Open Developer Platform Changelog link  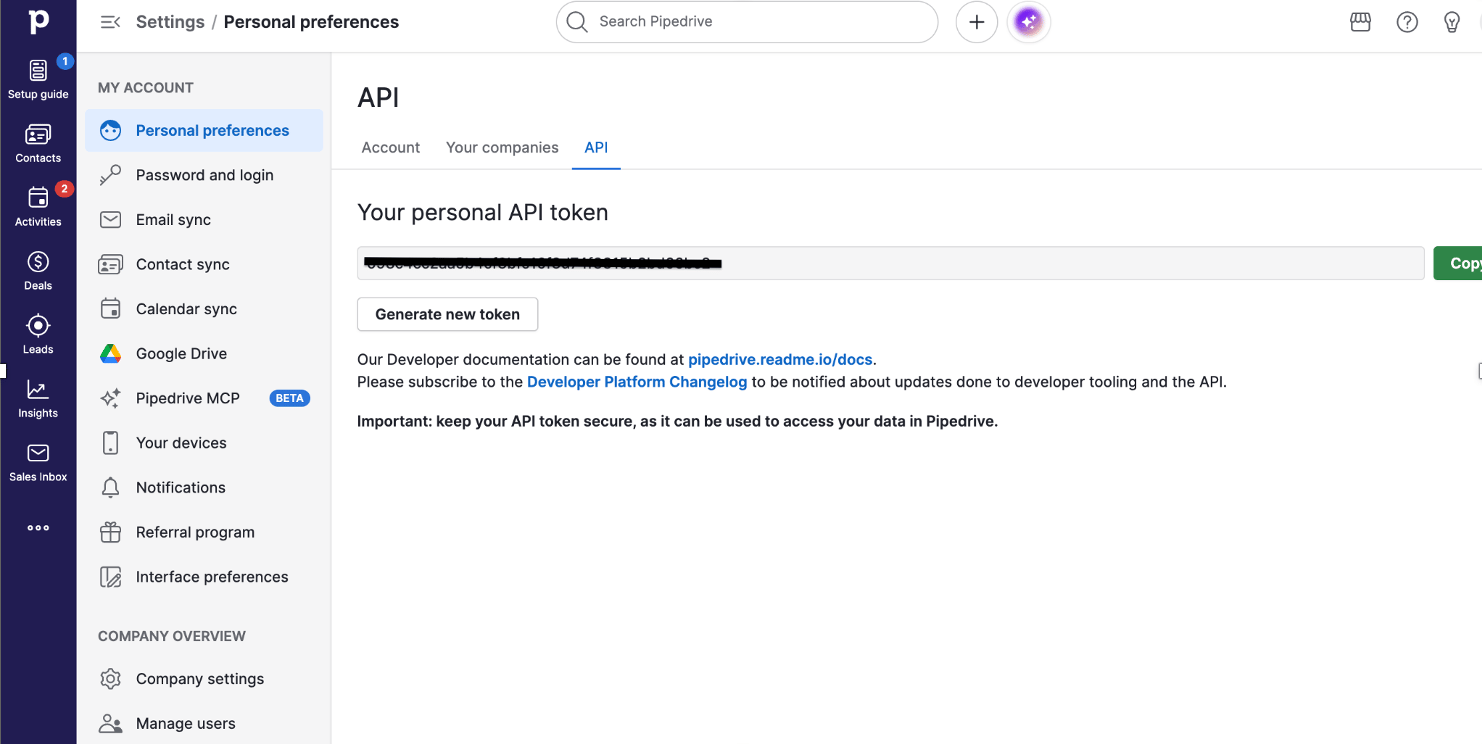point(637,381)
